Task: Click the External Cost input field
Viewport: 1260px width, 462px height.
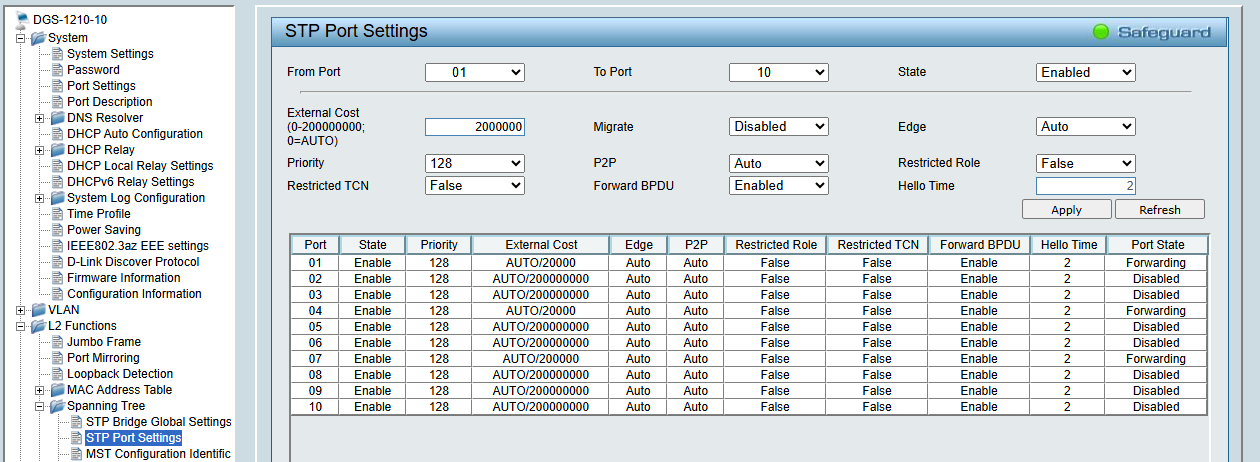Action: click(x=474, y=127)
